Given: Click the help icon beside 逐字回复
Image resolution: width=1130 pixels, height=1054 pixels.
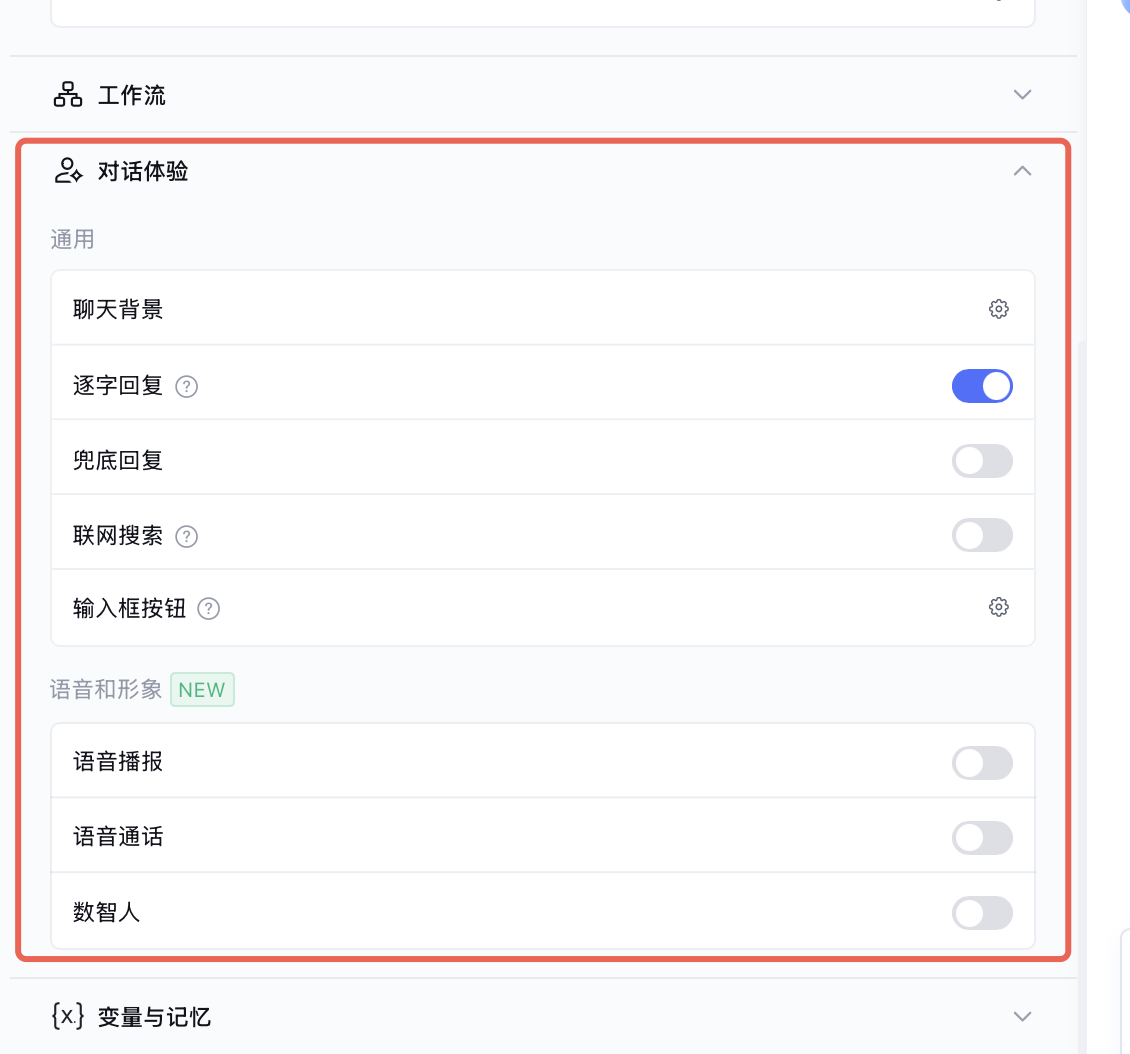Looking at the screenshot, I should tap(187, 386).
